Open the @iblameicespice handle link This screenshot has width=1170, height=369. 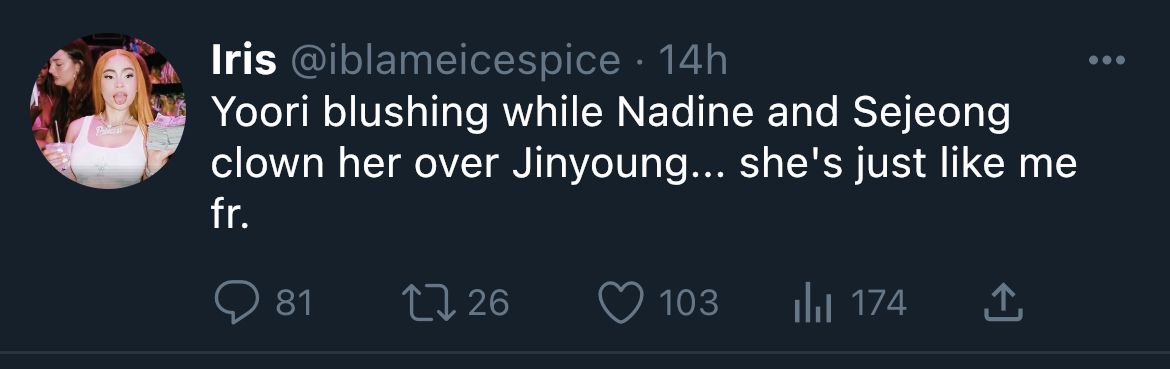454,62
